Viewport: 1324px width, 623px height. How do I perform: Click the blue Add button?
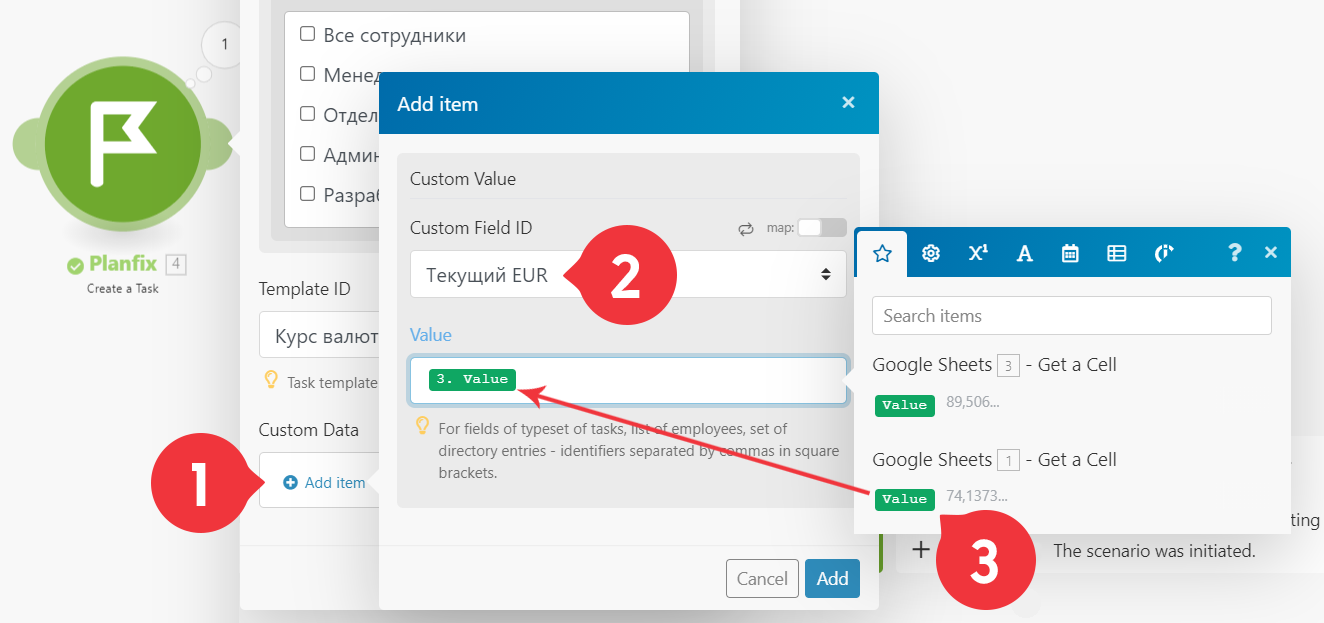(x=832, y=578)
